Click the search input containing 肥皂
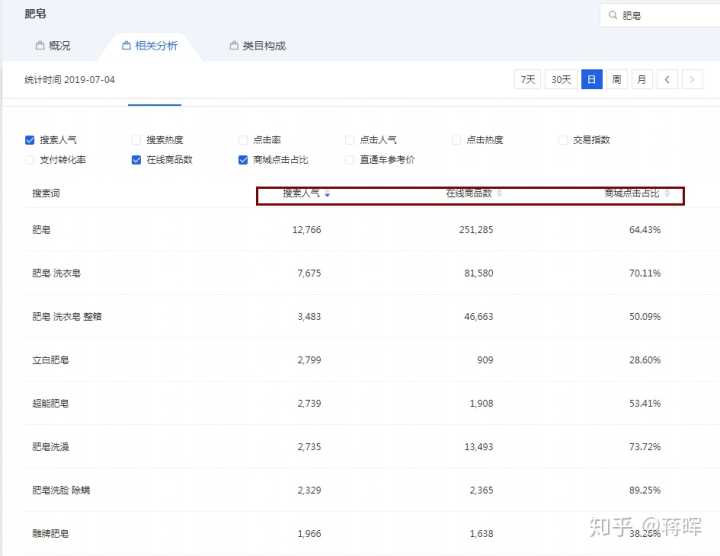 tap(665, 16)
